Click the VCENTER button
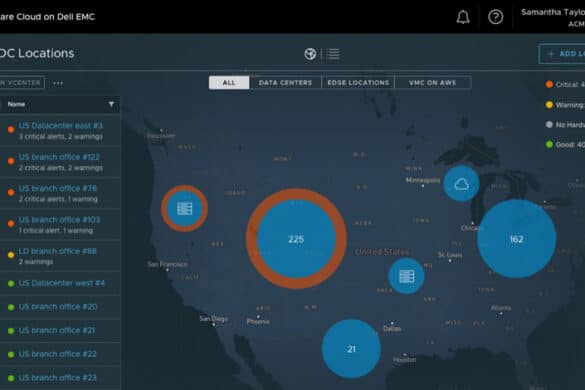This screenshot has height=390, width=585. 22,82
